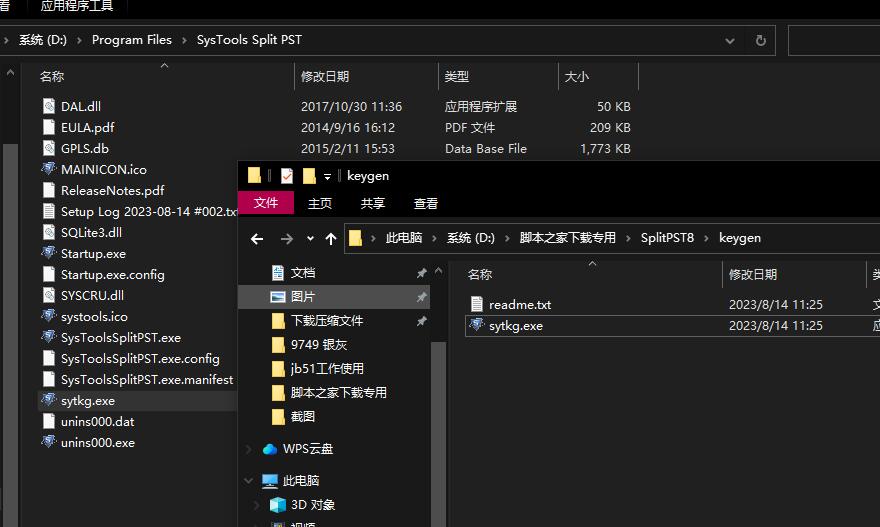Unpin 下载压缩文件 from quick access

(421, 321)
